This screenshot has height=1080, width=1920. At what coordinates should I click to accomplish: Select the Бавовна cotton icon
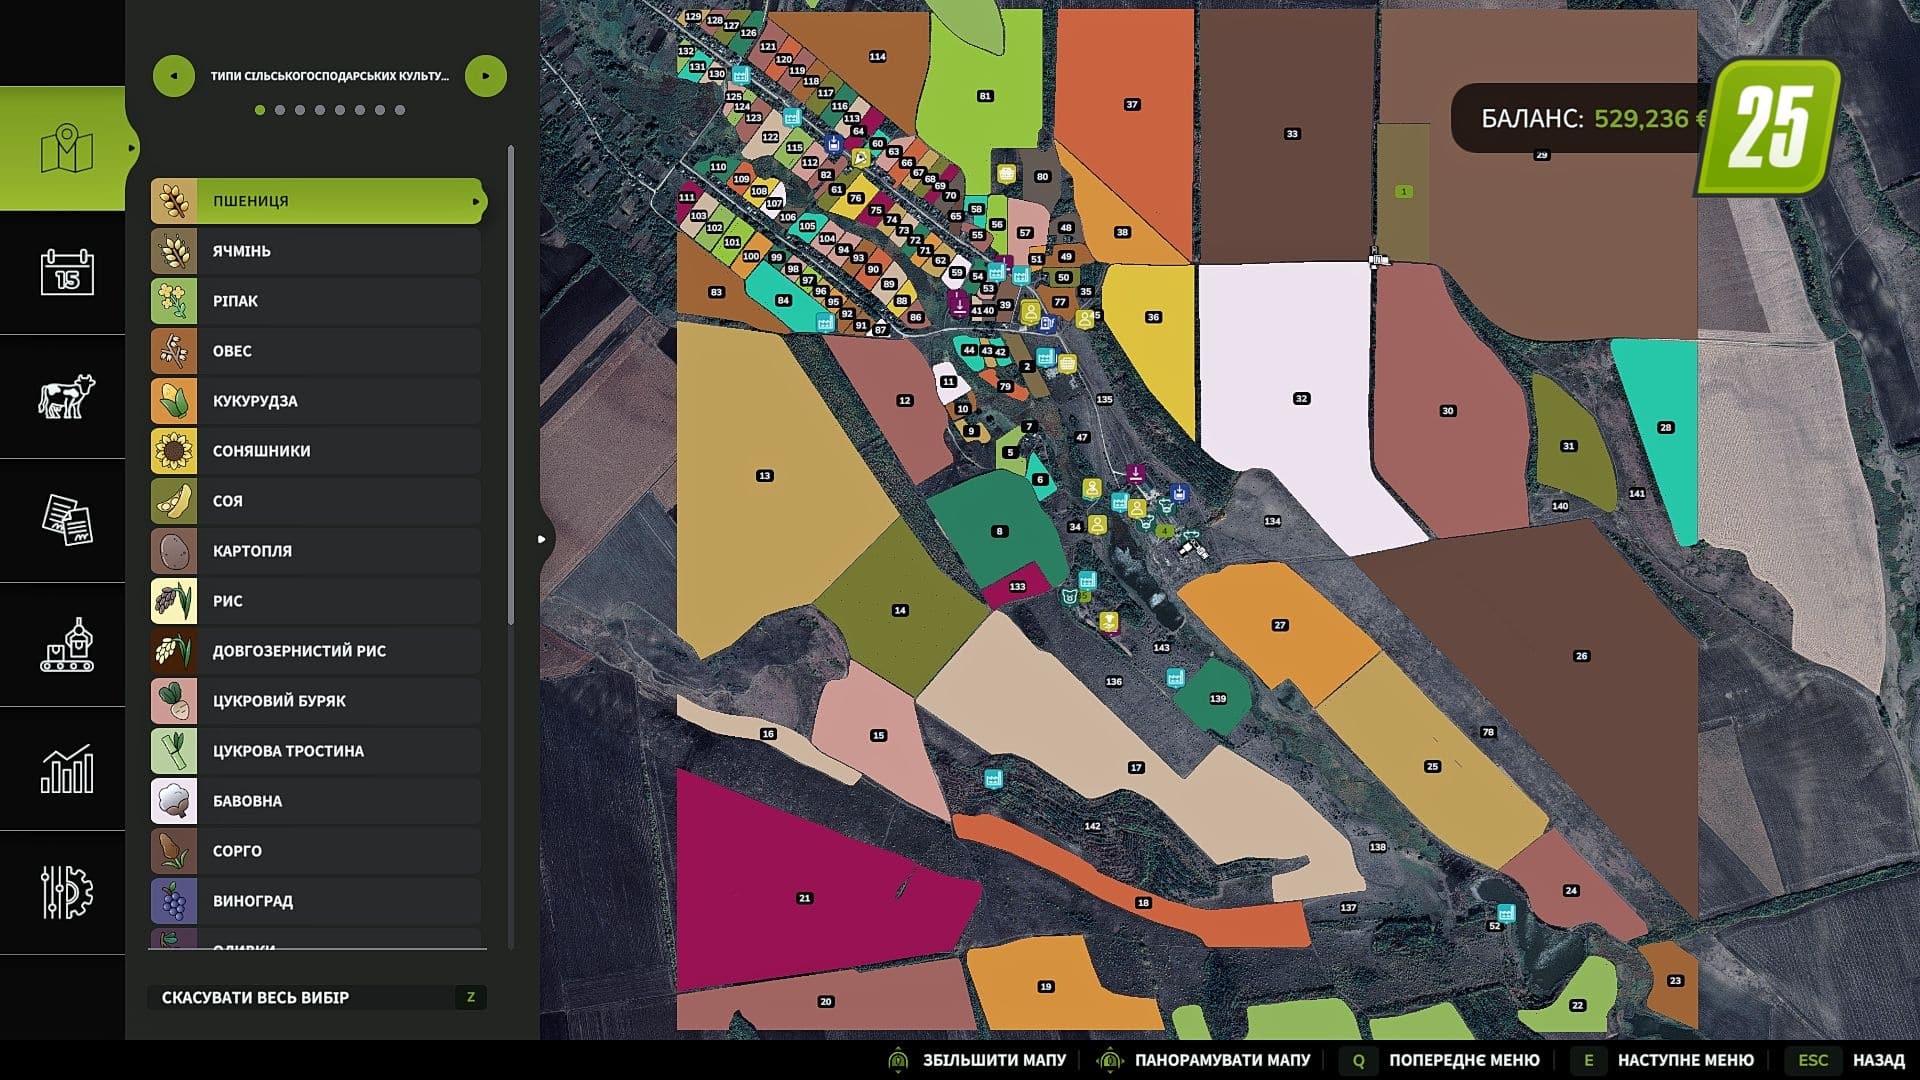point(174,801)
